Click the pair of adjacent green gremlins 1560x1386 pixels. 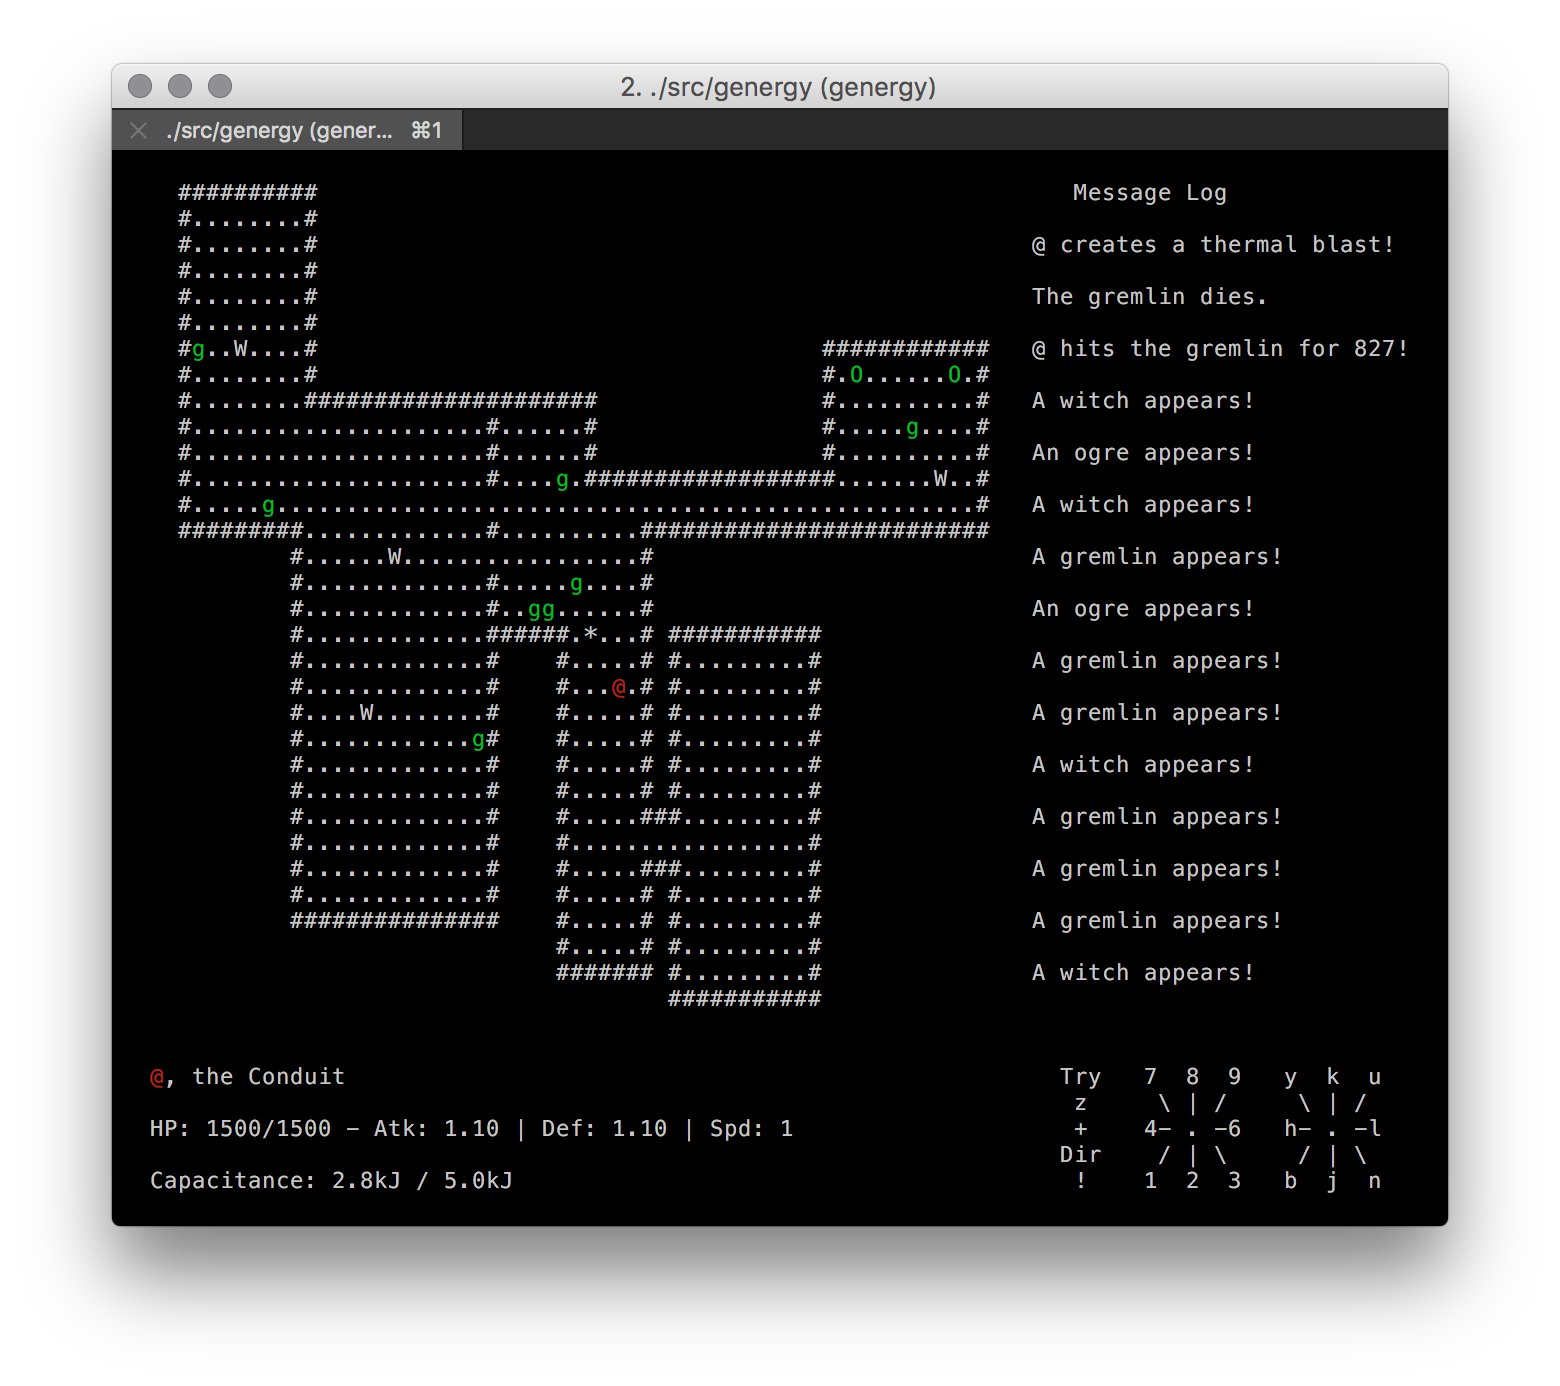pyautogui.click(x=541, y=610)
